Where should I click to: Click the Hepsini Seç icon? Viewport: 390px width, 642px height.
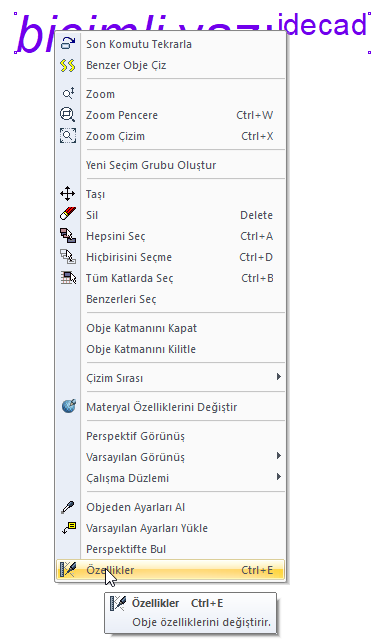pyautogui.click(x=68, y=235)
